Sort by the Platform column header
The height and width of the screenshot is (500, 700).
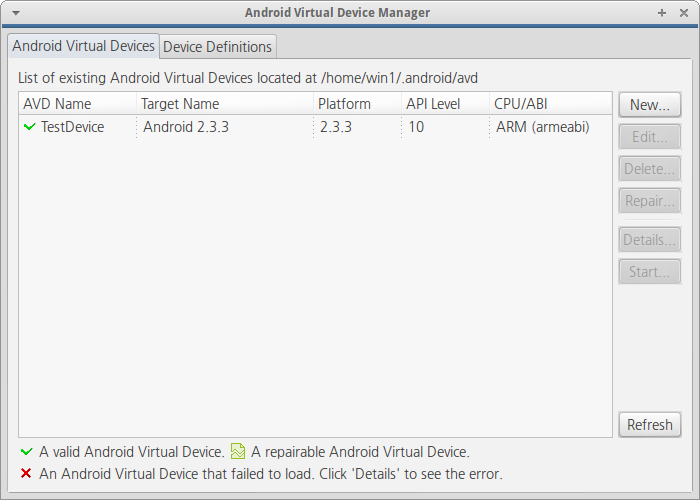click(x=358, y=104)
